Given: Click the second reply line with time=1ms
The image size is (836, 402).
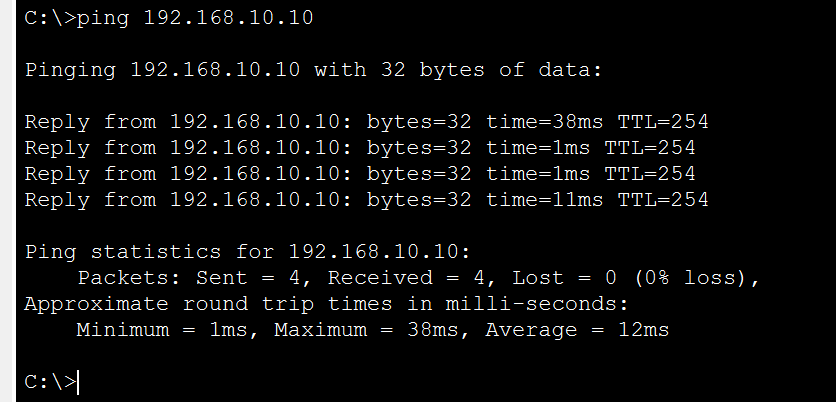Looking at the screenshot, I should (360, 174).
